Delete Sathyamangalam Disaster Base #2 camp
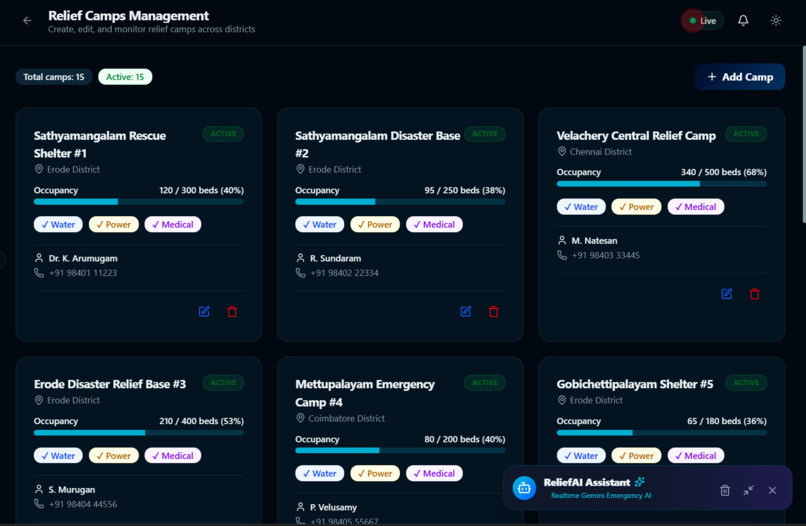 (x=493, y=312)
